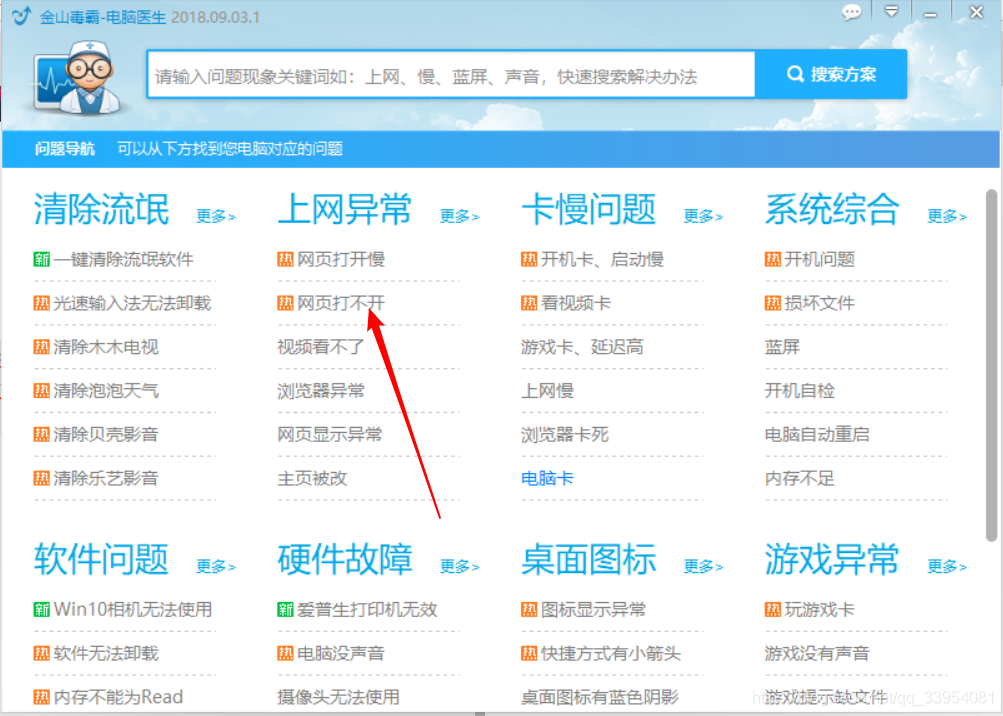This screenshot has width=1003, height=716.
Task: Click 清除乐艺影音
Action: click(x=106, y=479)
